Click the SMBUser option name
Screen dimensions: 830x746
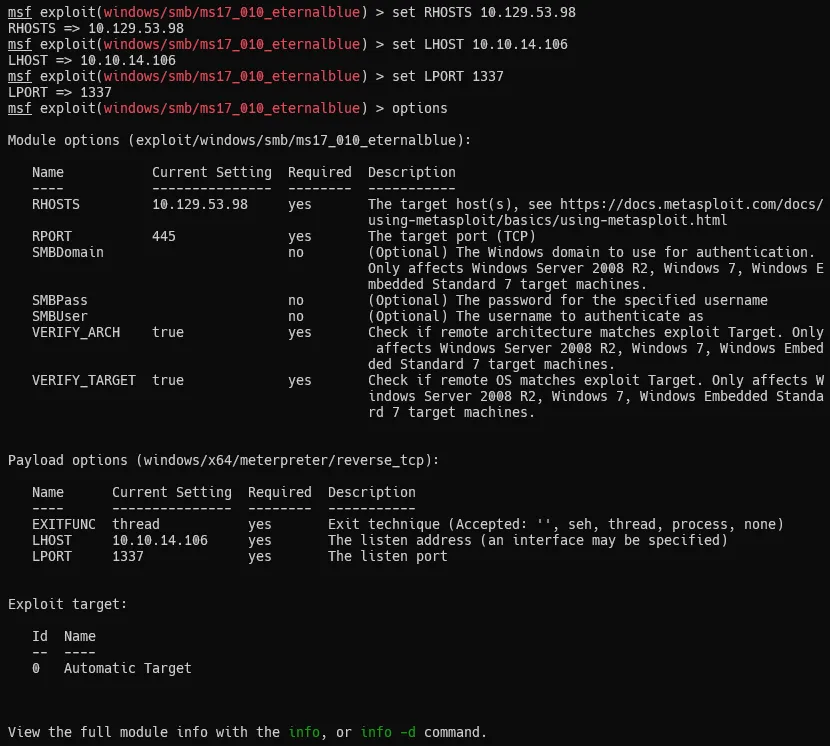pos(60,316)
